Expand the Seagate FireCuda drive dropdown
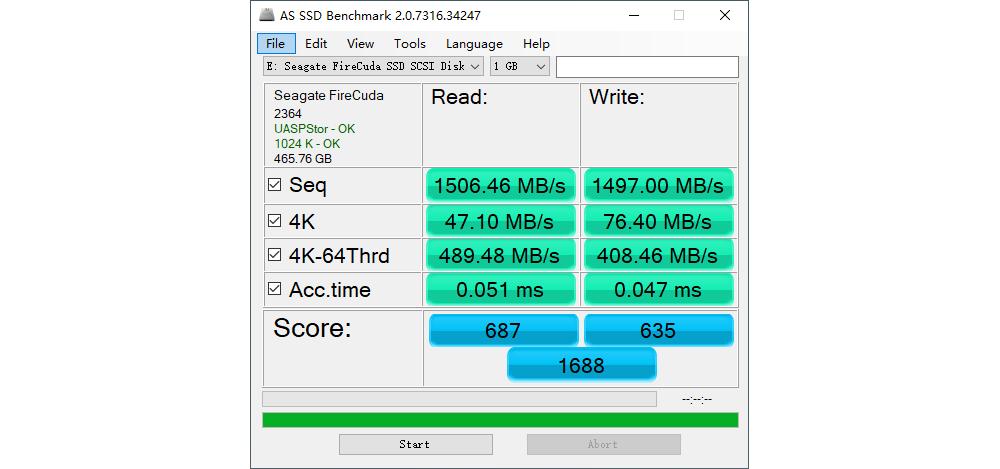This screenshot has width=1000, height=469. pyautogui.click(x=373, y=66)
